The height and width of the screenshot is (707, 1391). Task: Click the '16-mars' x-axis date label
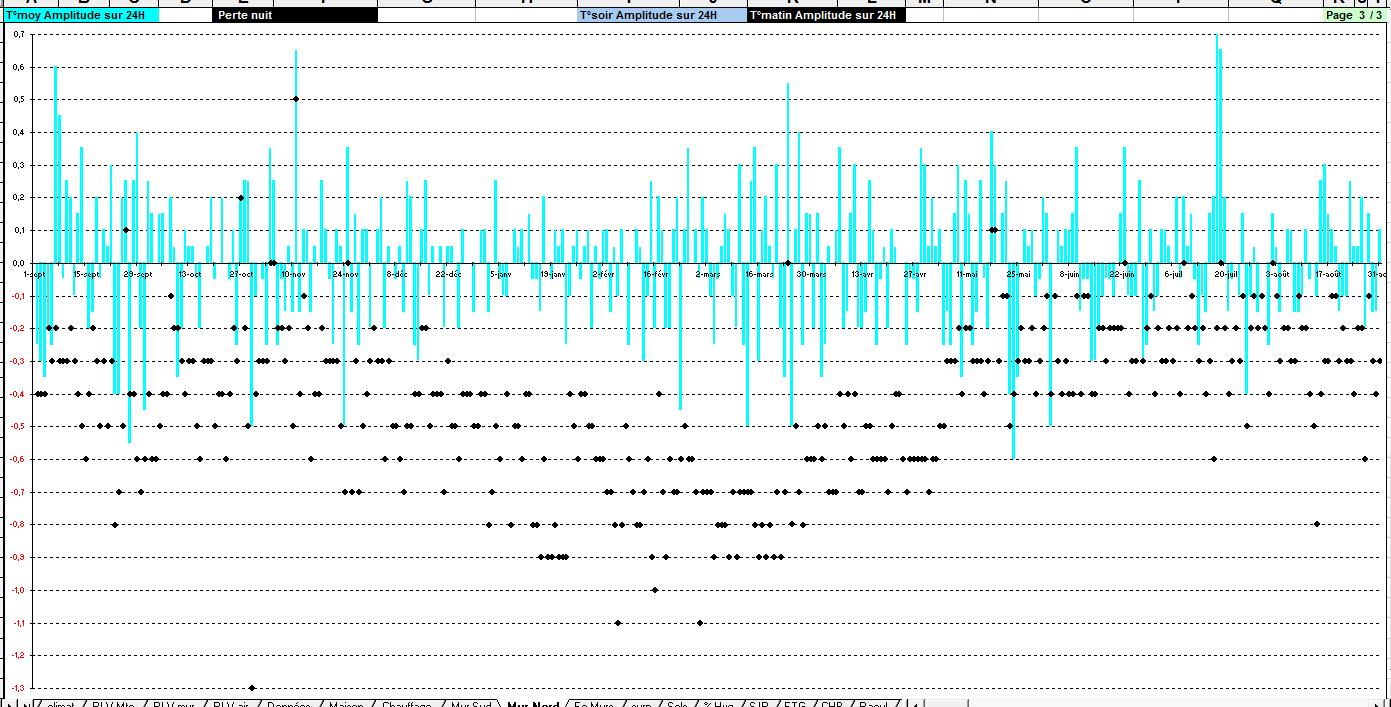coord(760,273)
